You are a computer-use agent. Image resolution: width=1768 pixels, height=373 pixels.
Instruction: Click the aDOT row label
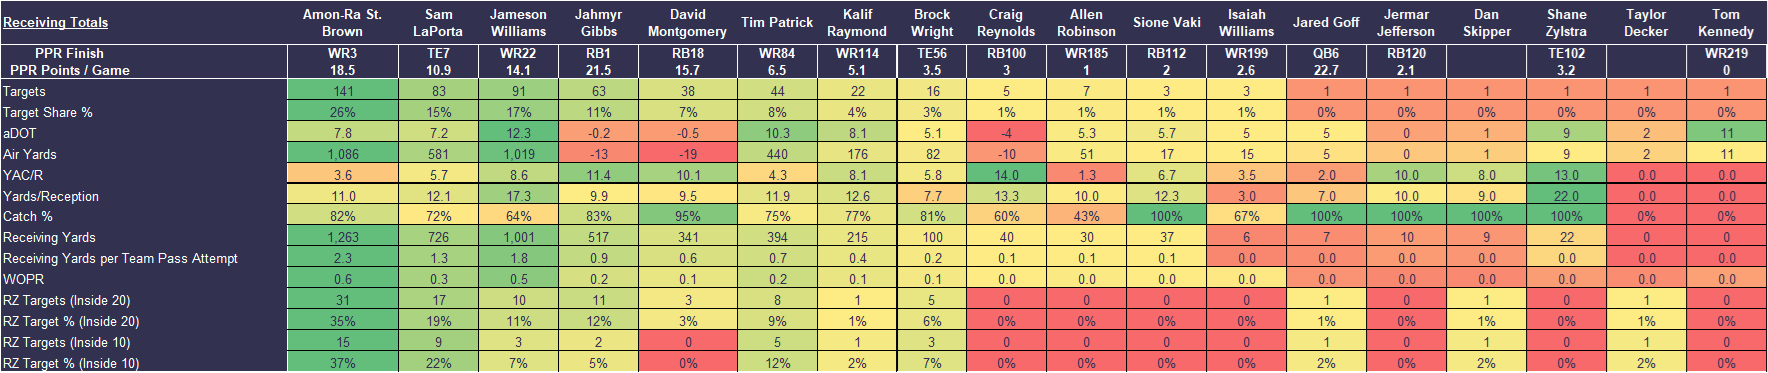point(19,133)
